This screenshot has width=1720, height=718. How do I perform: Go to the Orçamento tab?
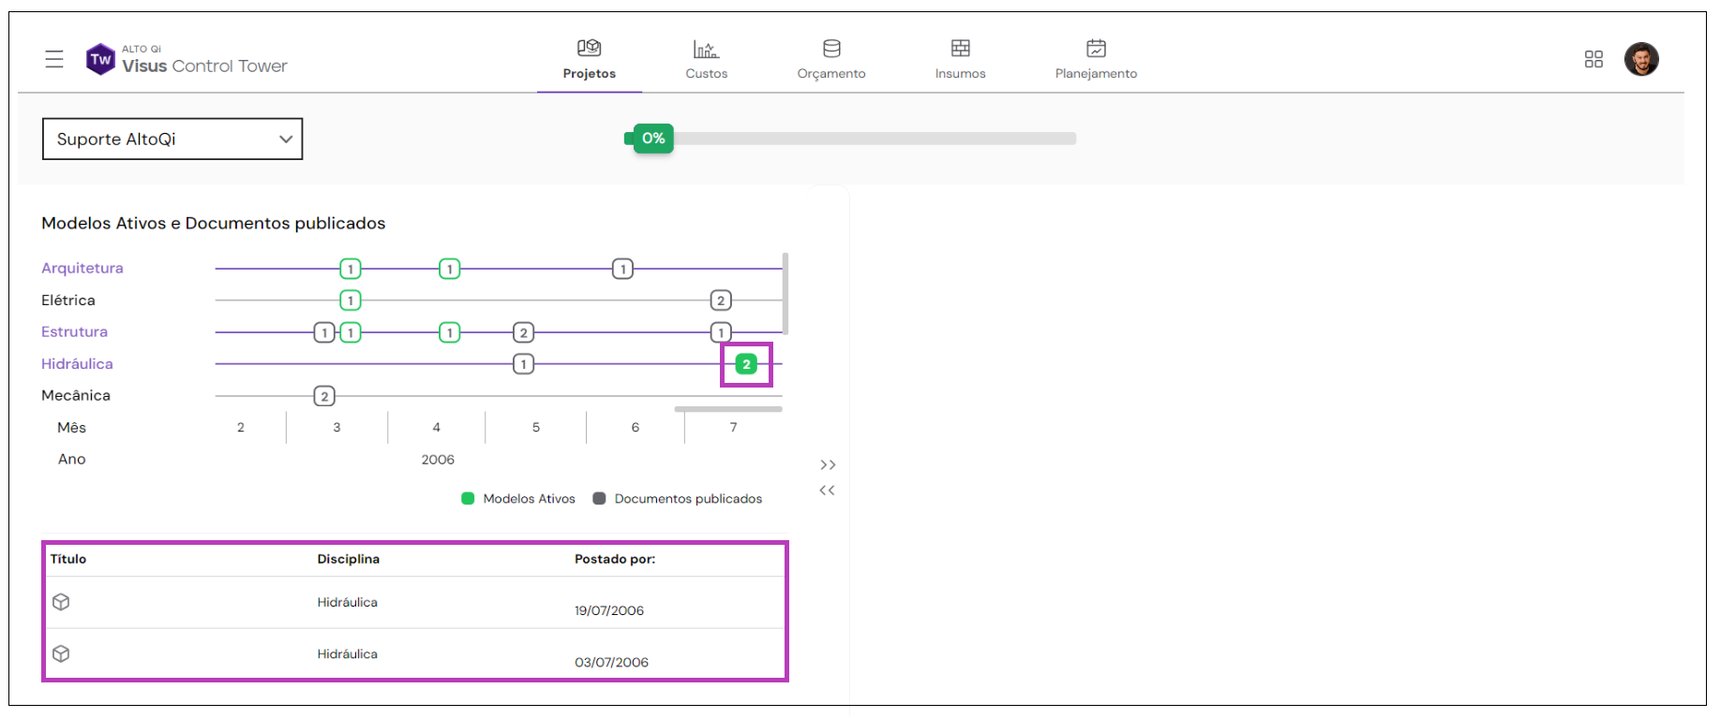(831, 60)
